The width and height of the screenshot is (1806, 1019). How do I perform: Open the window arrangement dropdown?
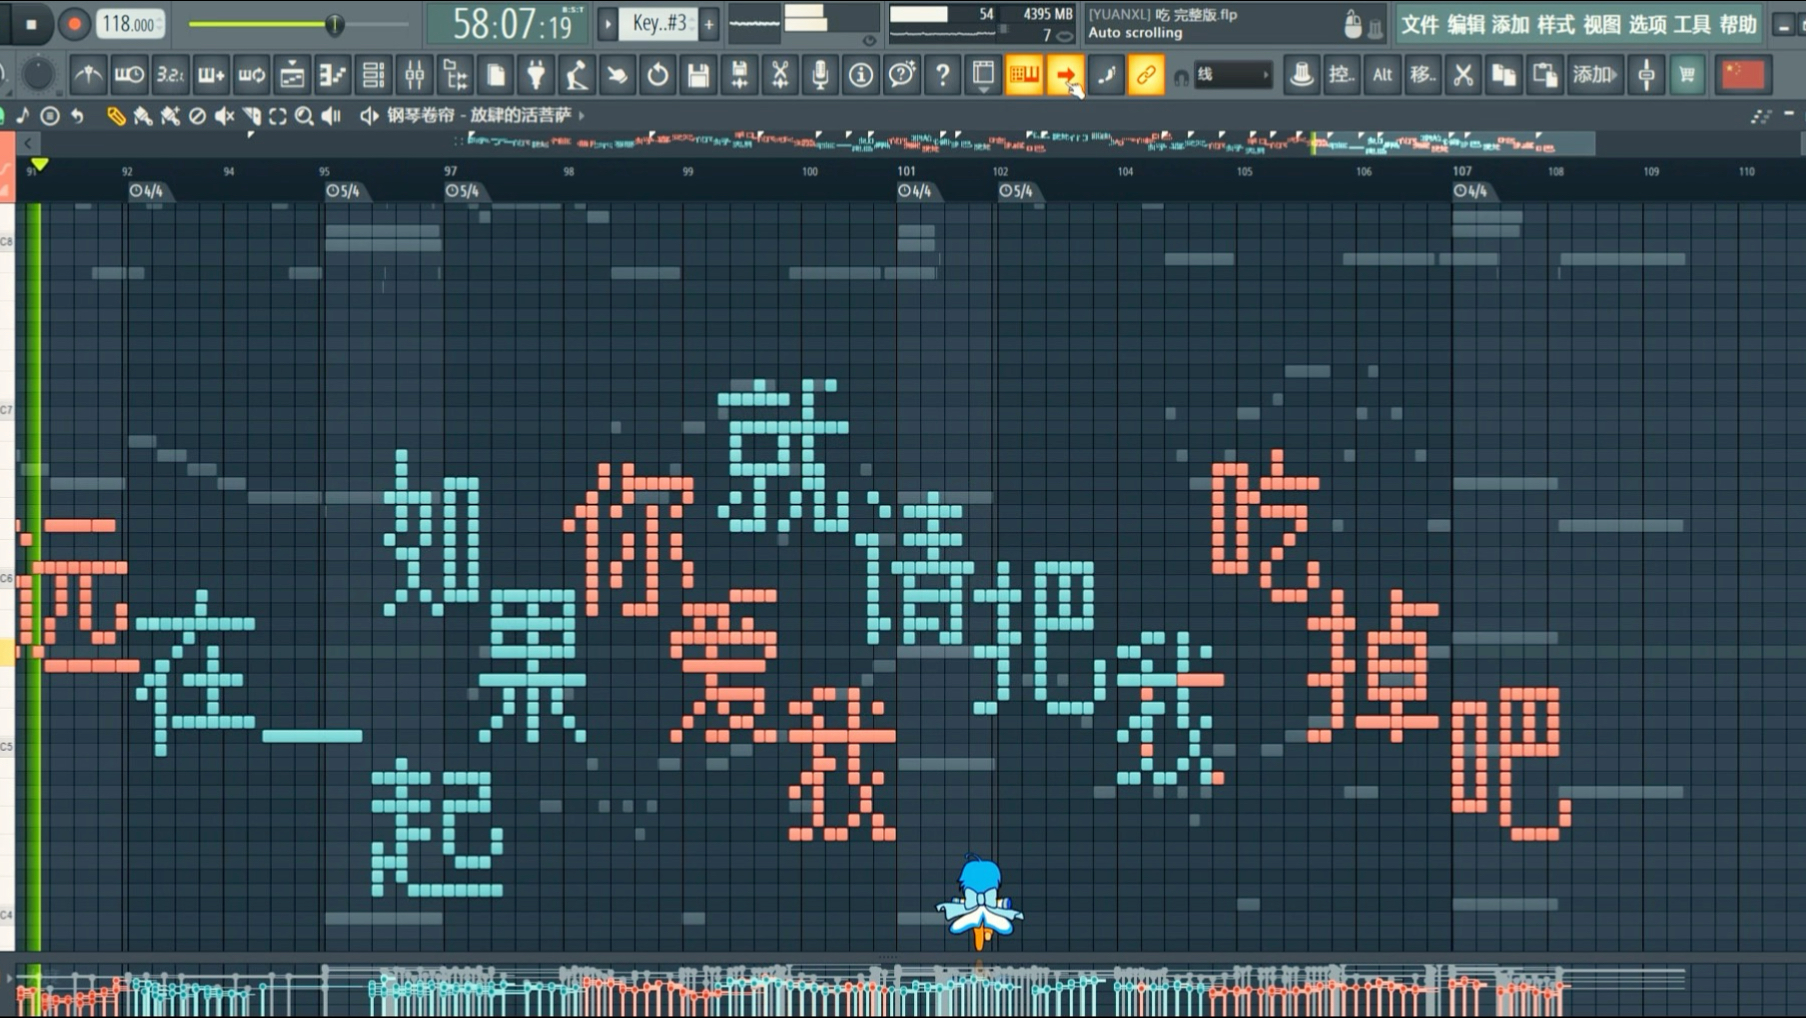click(983, 75)
